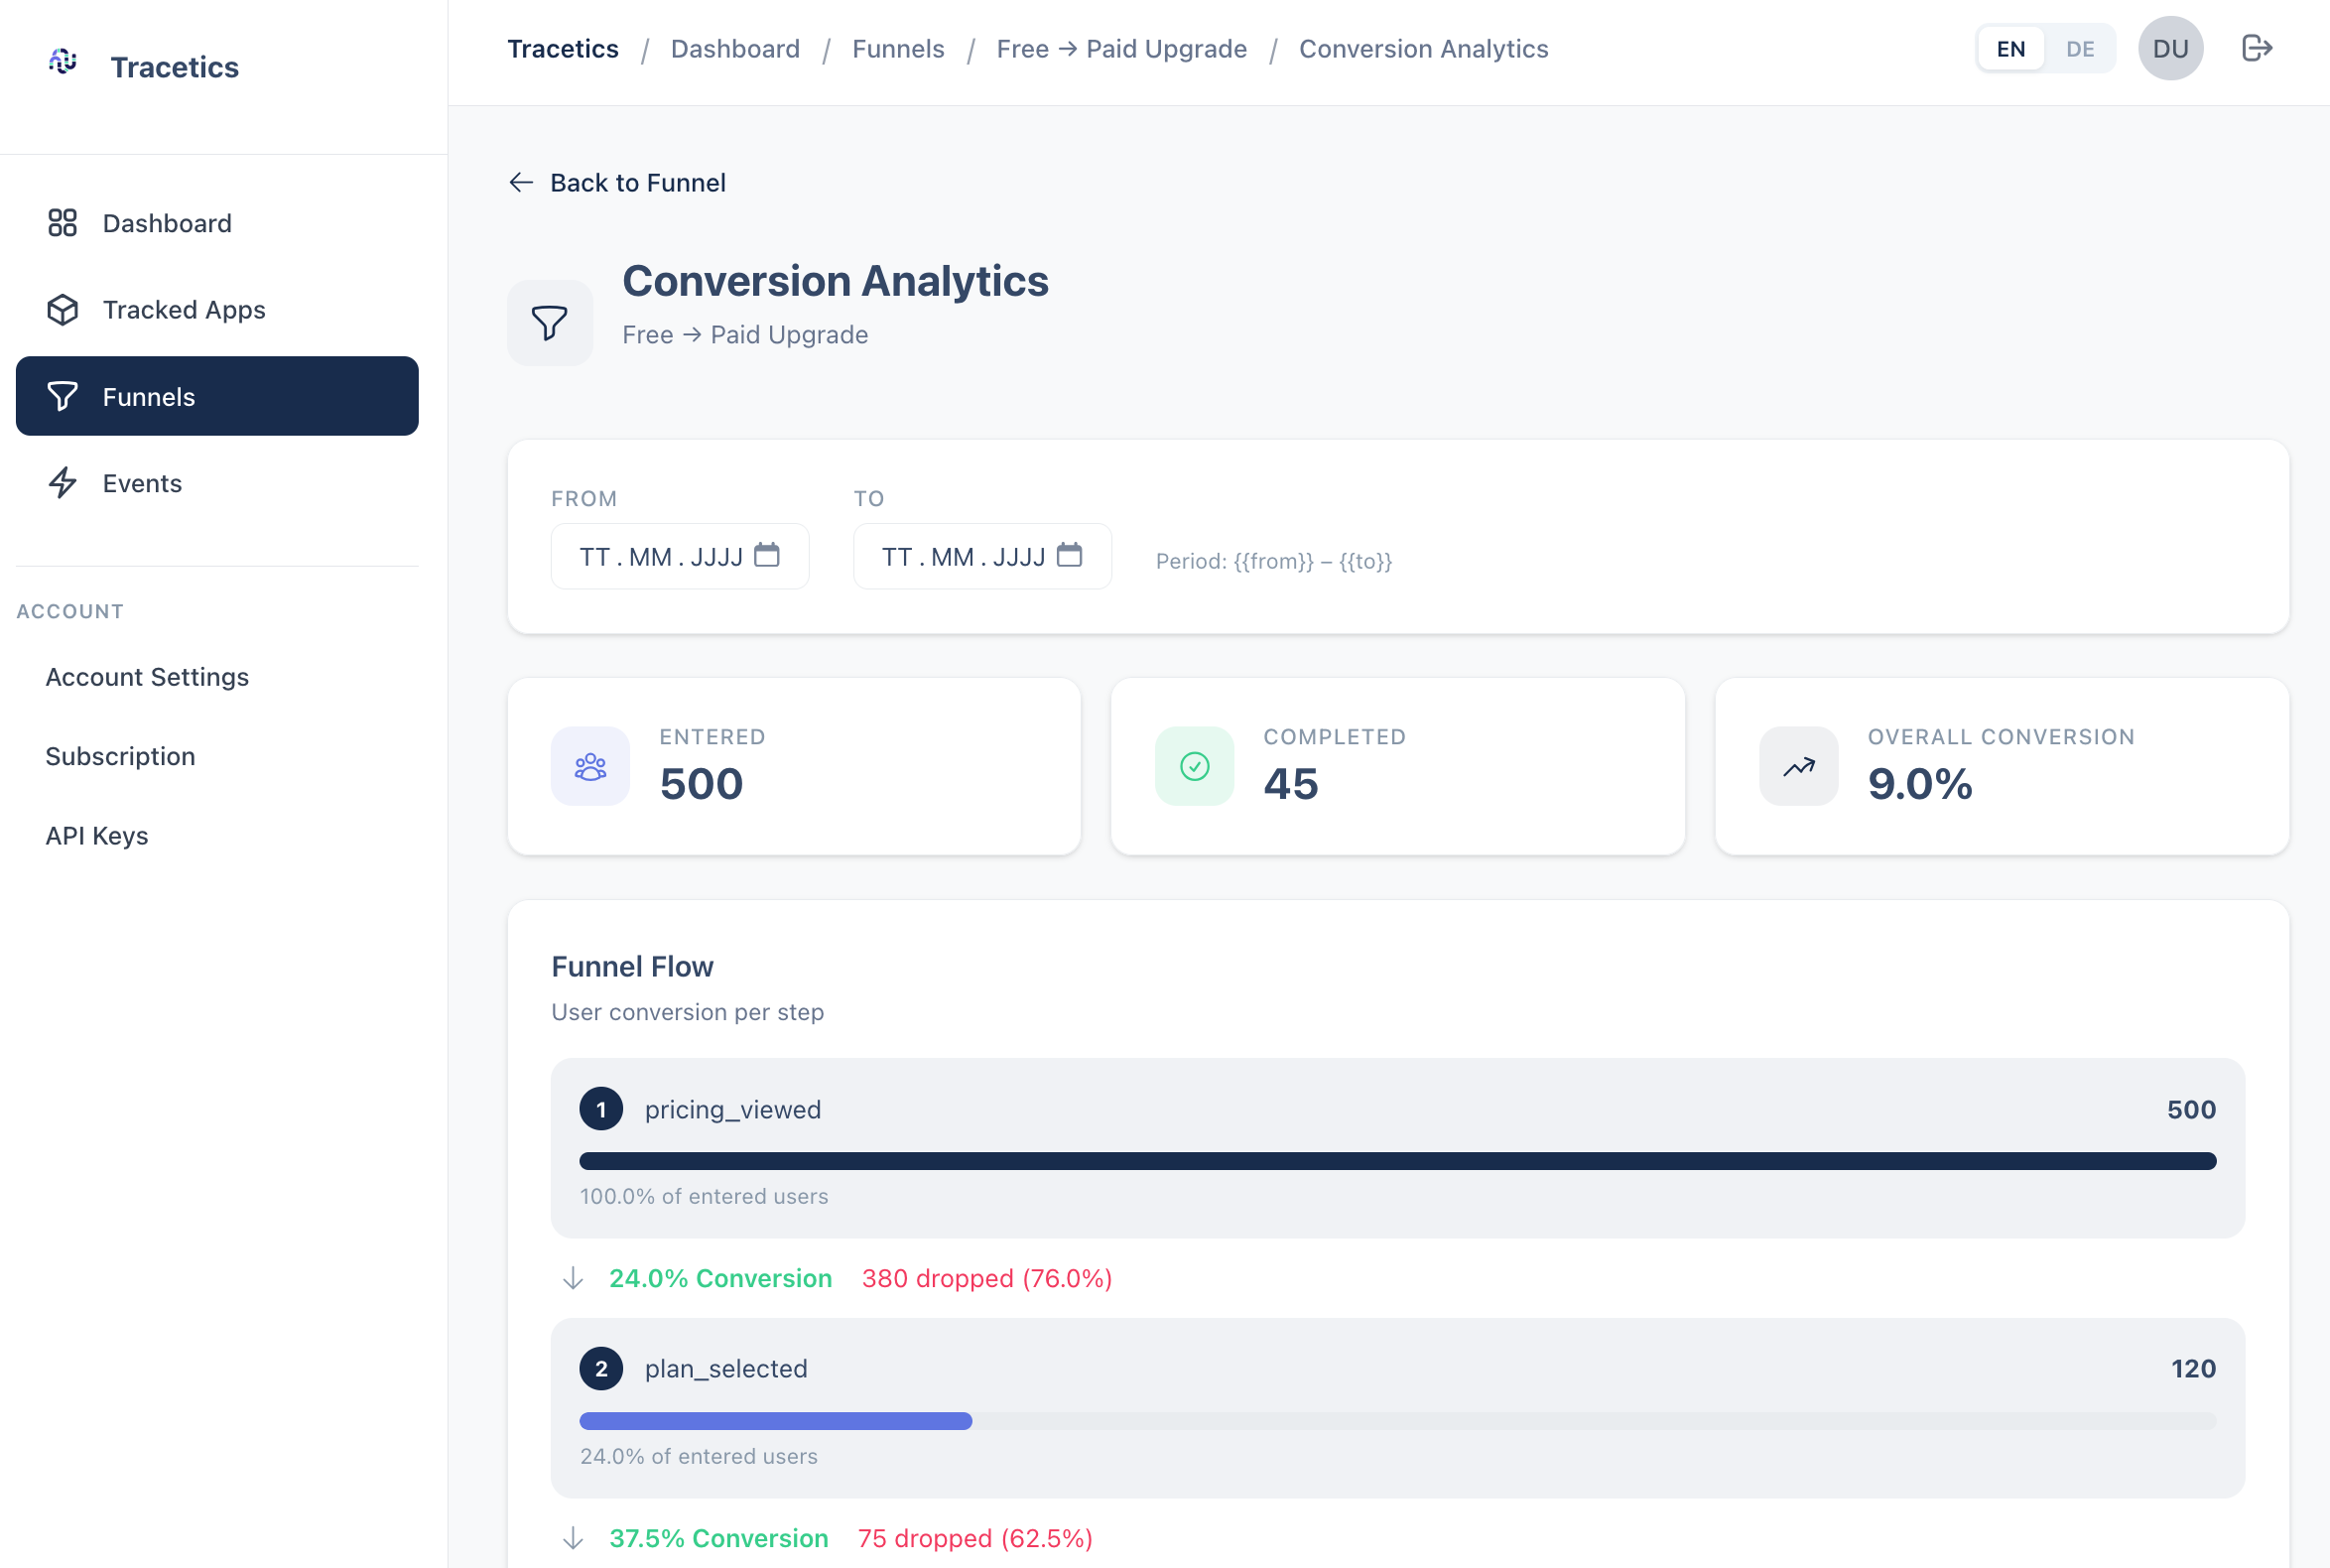Click the Tracetics sidebar brand name

point(175,66)
